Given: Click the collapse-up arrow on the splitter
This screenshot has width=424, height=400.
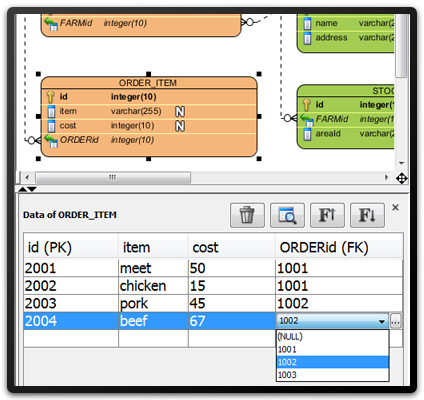Looking at the screenshot, I should point(22,189).
